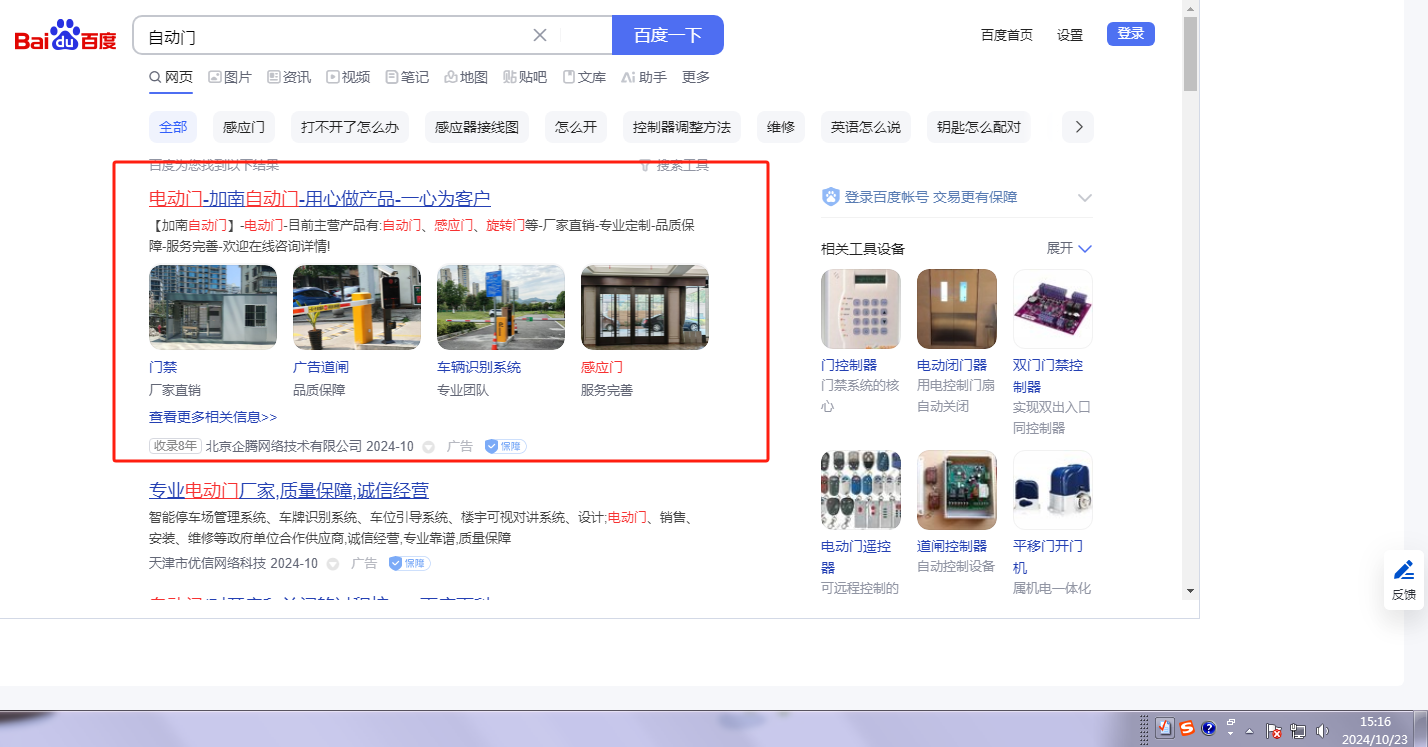Click the 百度一下 search button
1428x747 pixels.
tap(668, 35)
